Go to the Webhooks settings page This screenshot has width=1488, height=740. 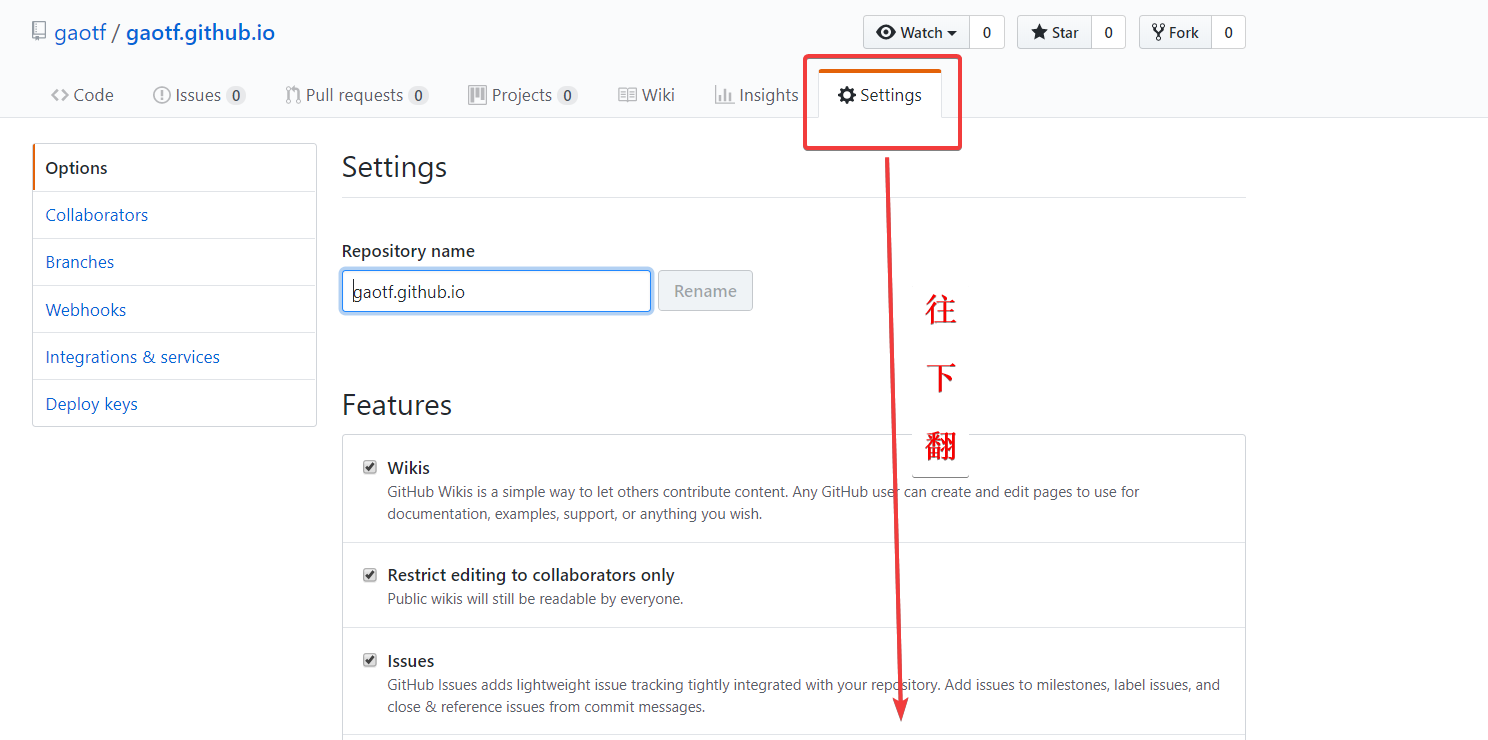[86, 310]
